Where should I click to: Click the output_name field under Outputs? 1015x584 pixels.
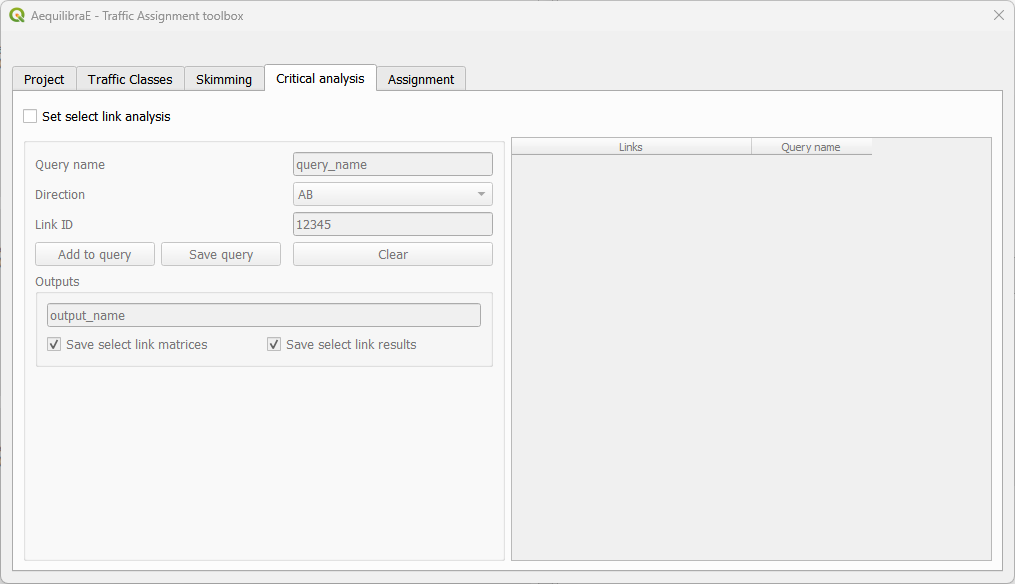pyautogui.click(x=263, y=315)
